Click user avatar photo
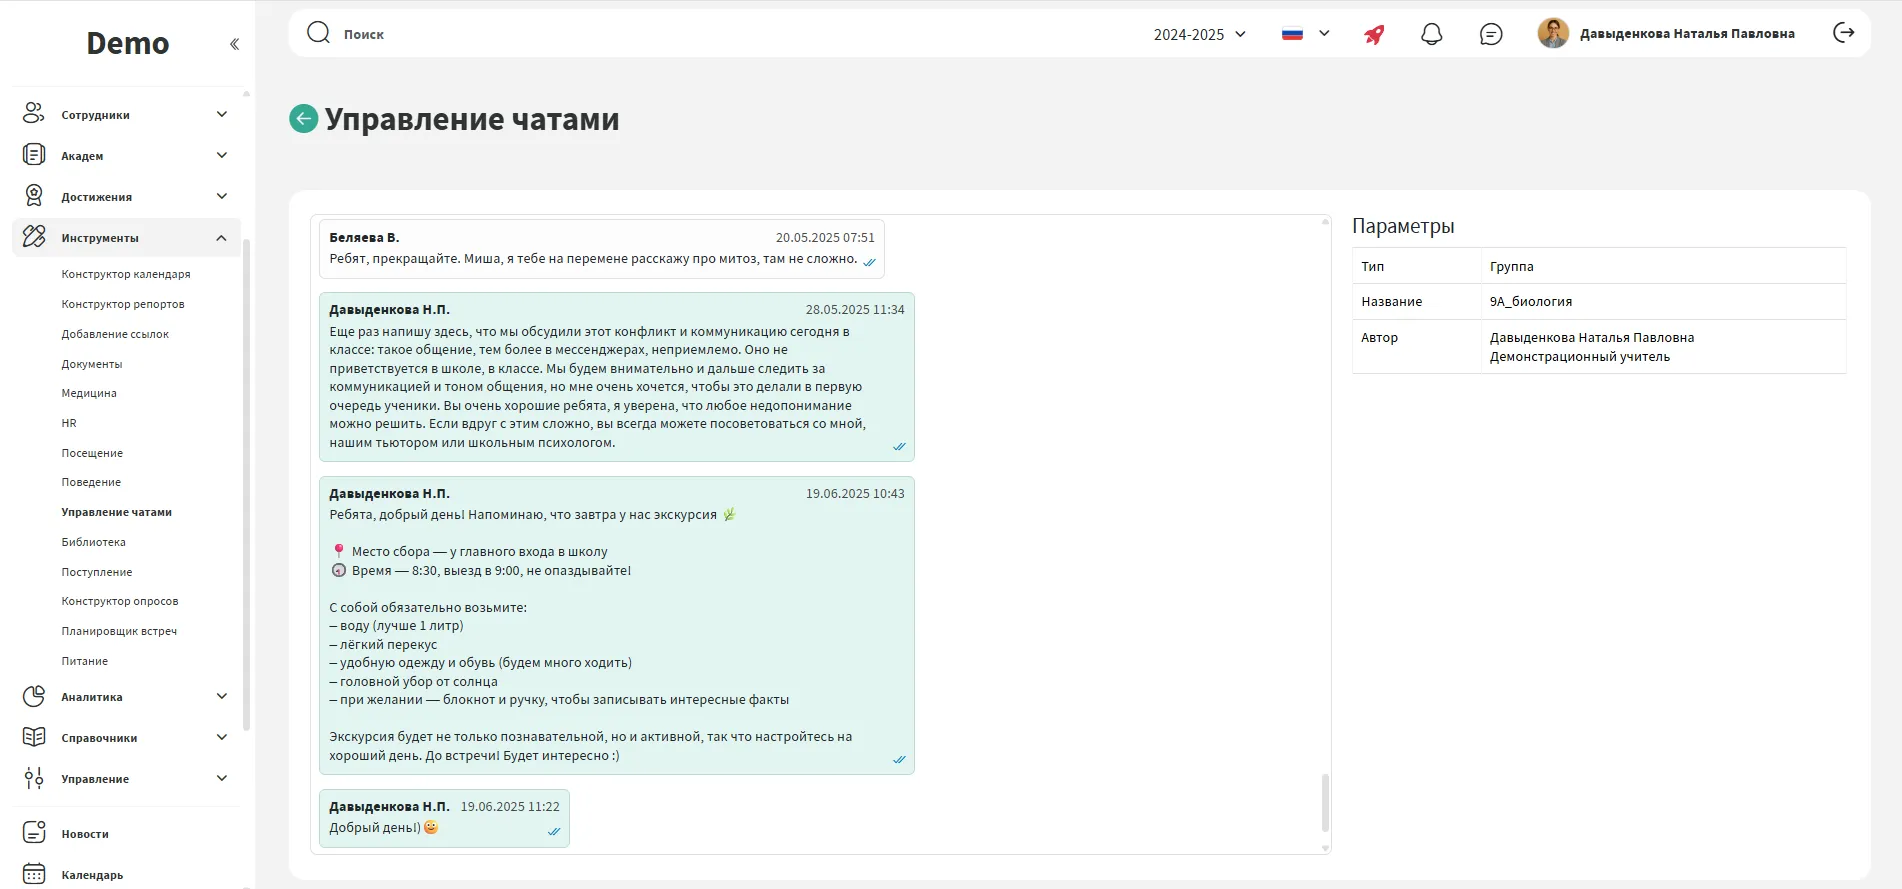 point(1552,33)
